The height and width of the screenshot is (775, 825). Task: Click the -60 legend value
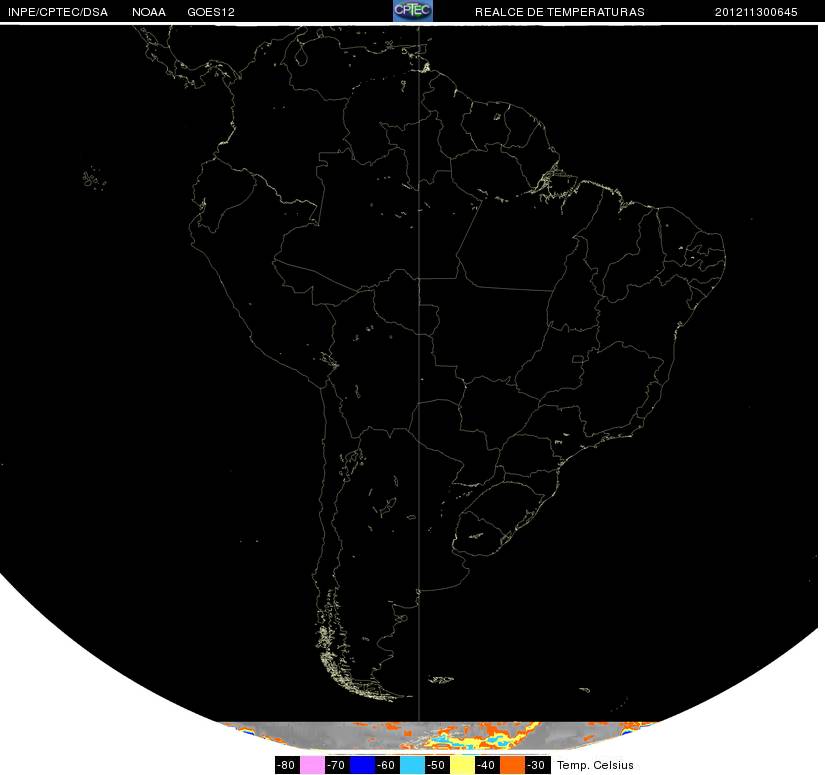[387, 765]
